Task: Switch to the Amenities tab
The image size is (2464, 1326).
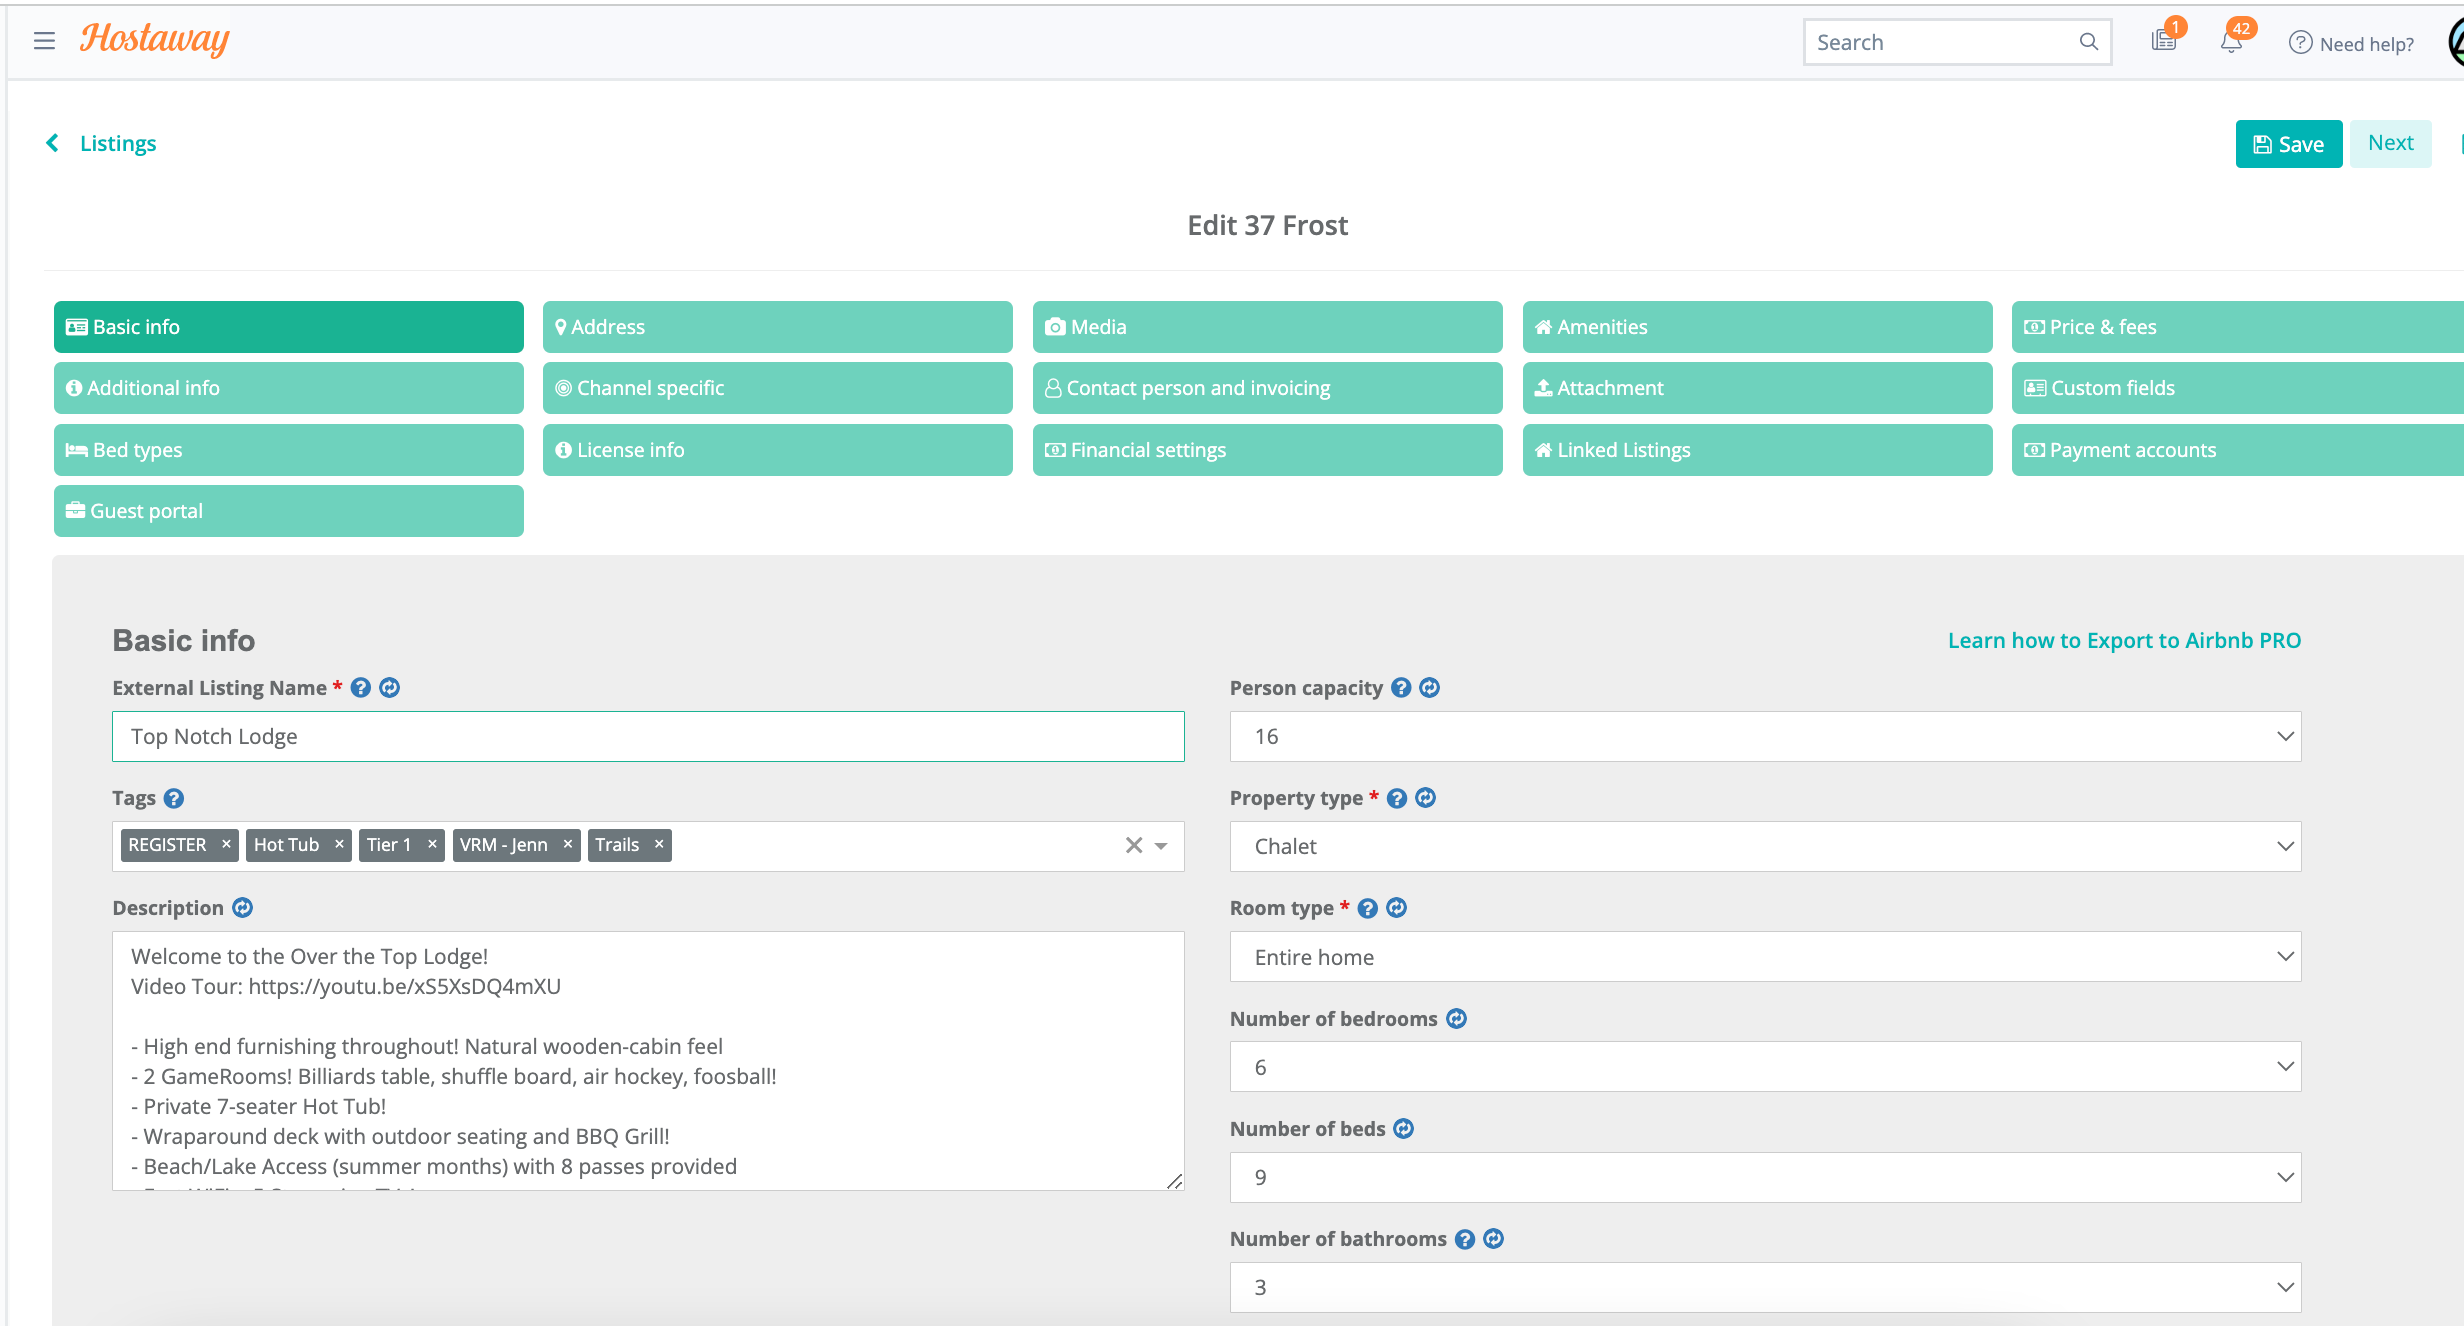Action: tap(1757, 327)
